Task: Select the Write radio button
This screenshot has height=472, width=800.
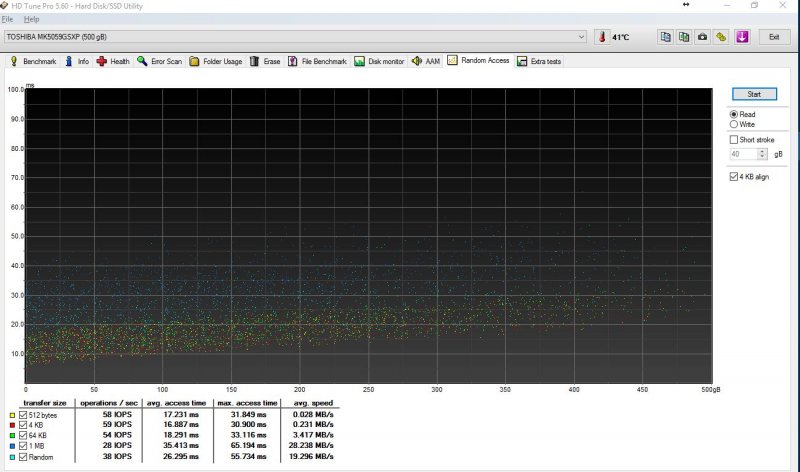Action: pos(735,125)
